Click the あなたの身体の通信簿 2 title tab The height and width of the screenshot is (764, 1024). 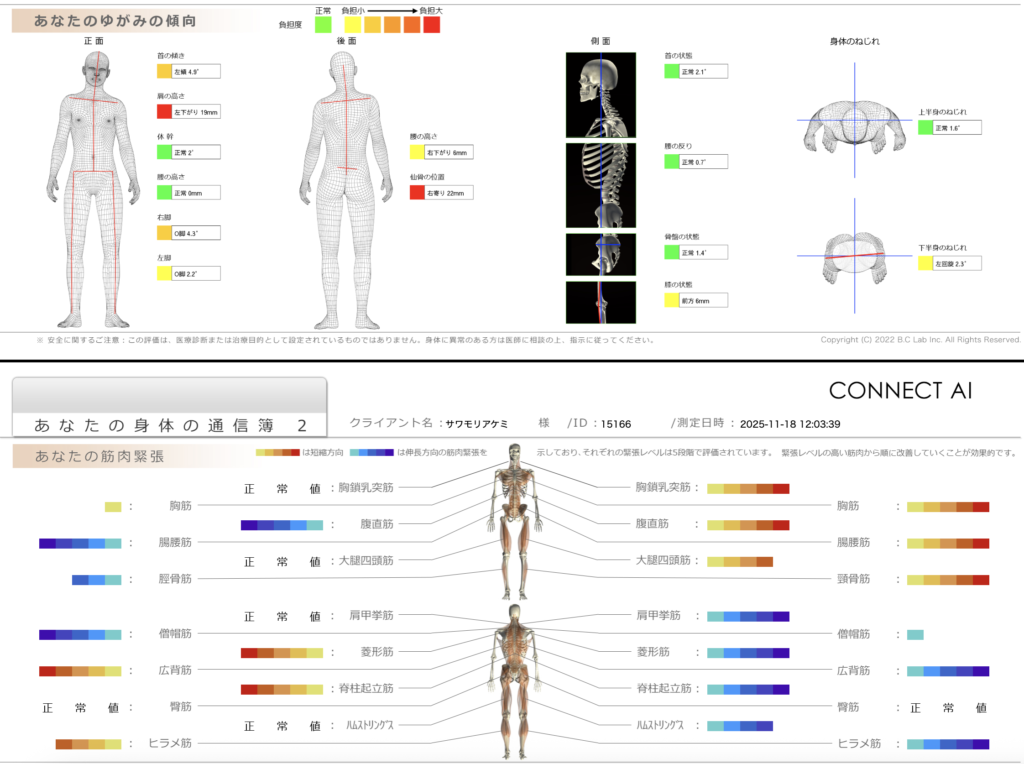170,424
